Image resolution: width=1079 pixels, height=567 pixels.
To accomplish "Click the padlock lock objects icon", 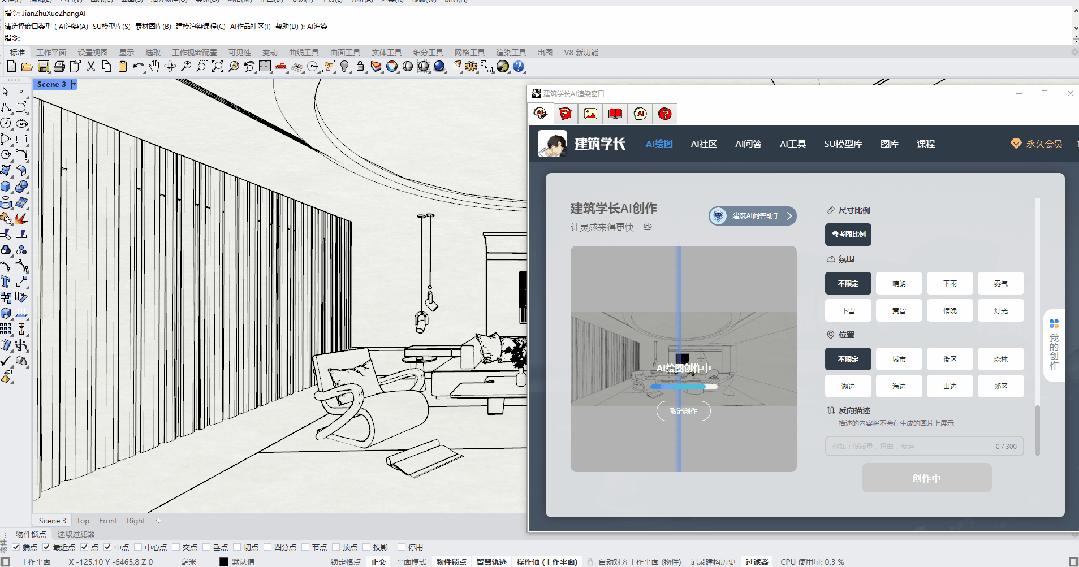I will 361,66.
